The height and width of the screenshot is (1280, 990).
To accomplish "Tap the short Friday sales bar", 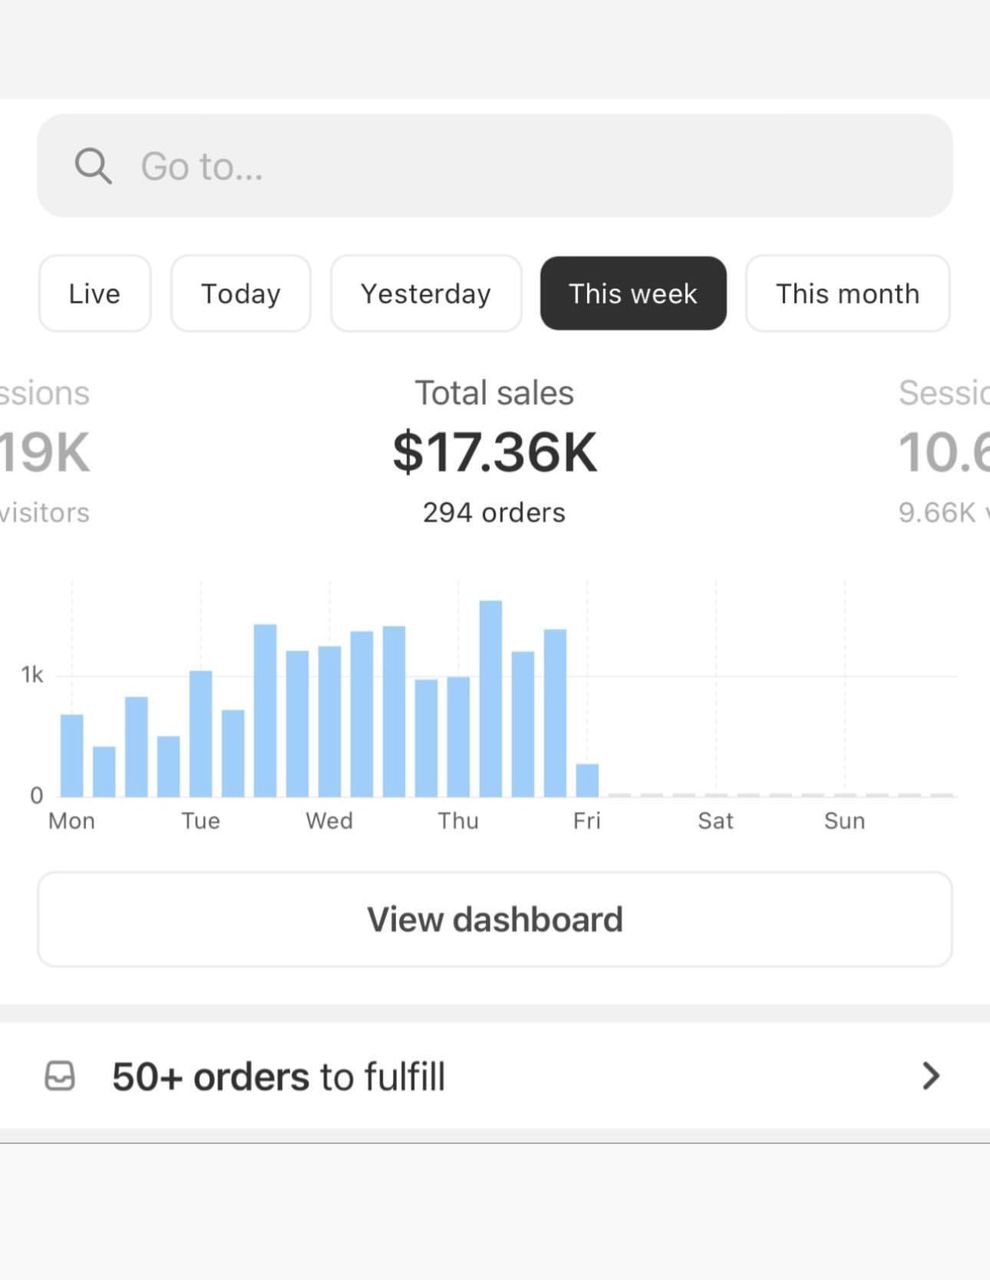I will (587, 780).
